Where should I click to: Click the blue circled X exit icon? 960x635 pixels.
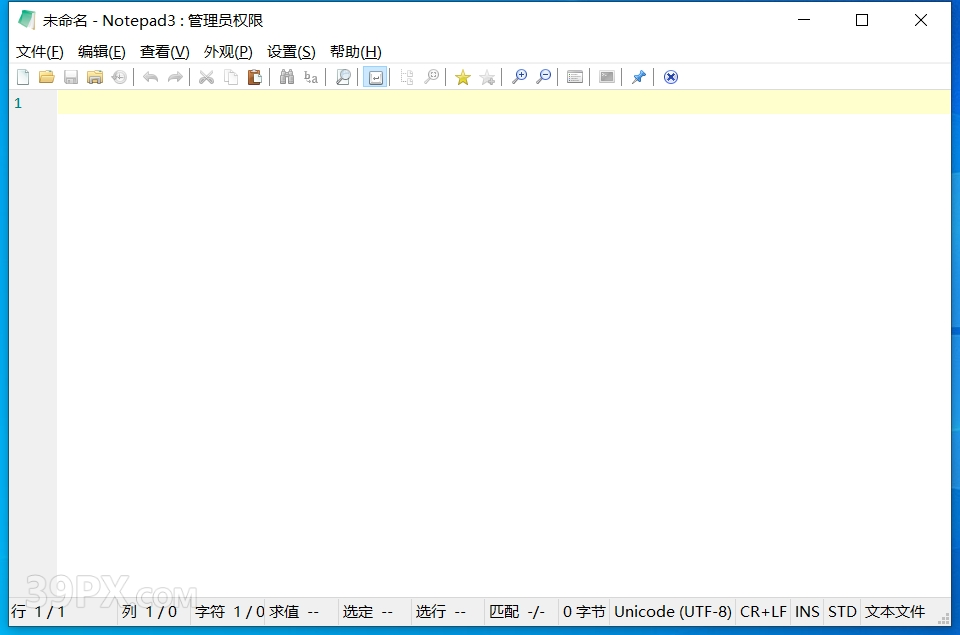(x=671, y=77)
